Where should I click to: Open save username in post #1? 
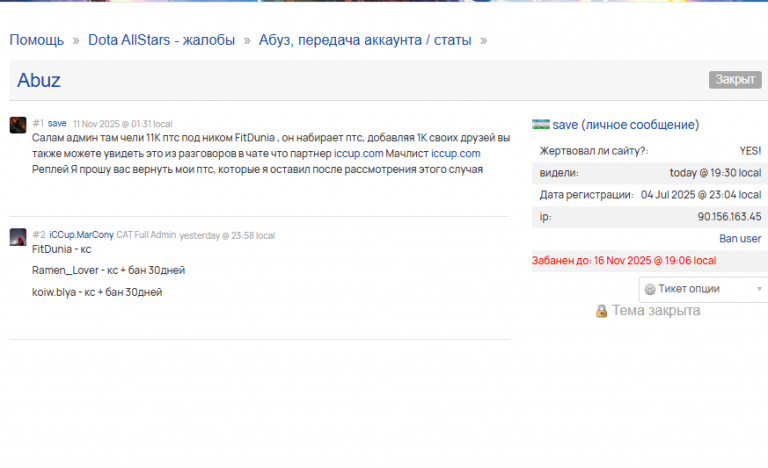pyautogui.click(x=57, y=123)
